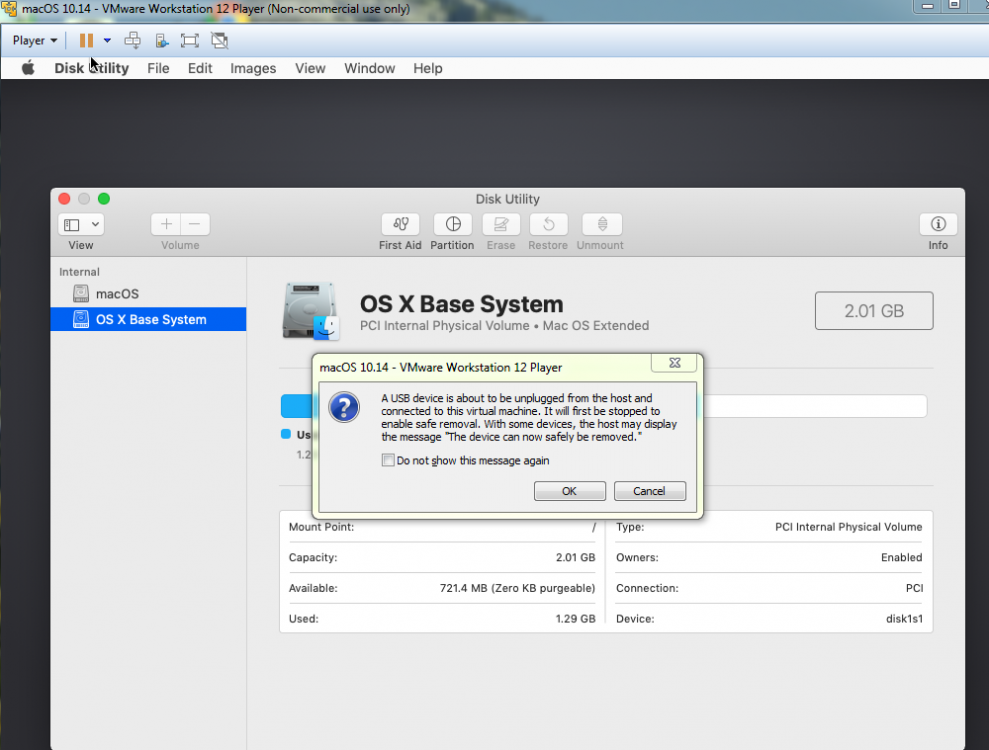
Task: Click 'Mac OS Extended' subtitle under volume name
Action: pyautogui.click(x=595, y=325)
